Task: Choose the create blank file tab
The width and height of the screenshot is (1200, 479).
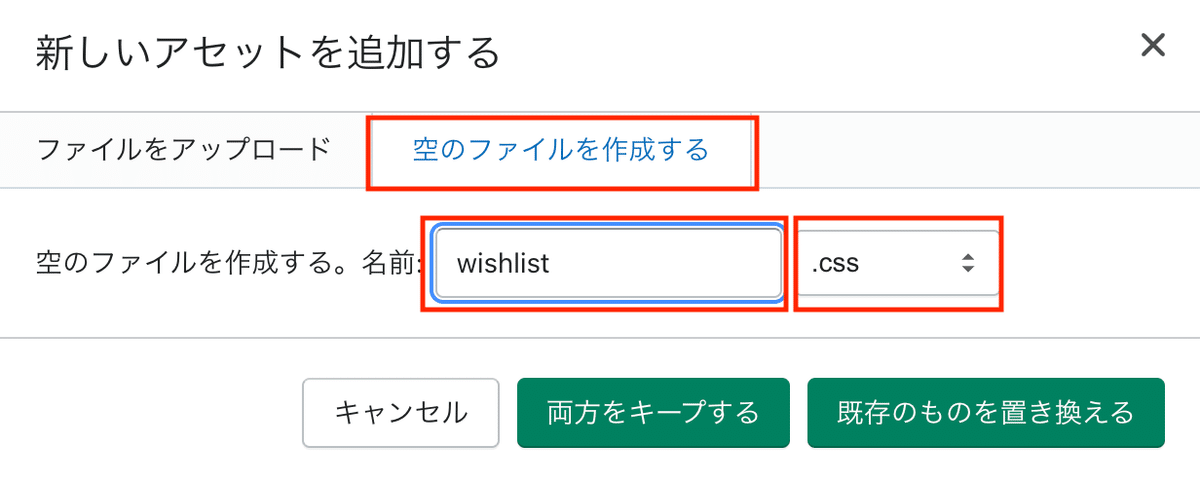Action: (561, 150)
